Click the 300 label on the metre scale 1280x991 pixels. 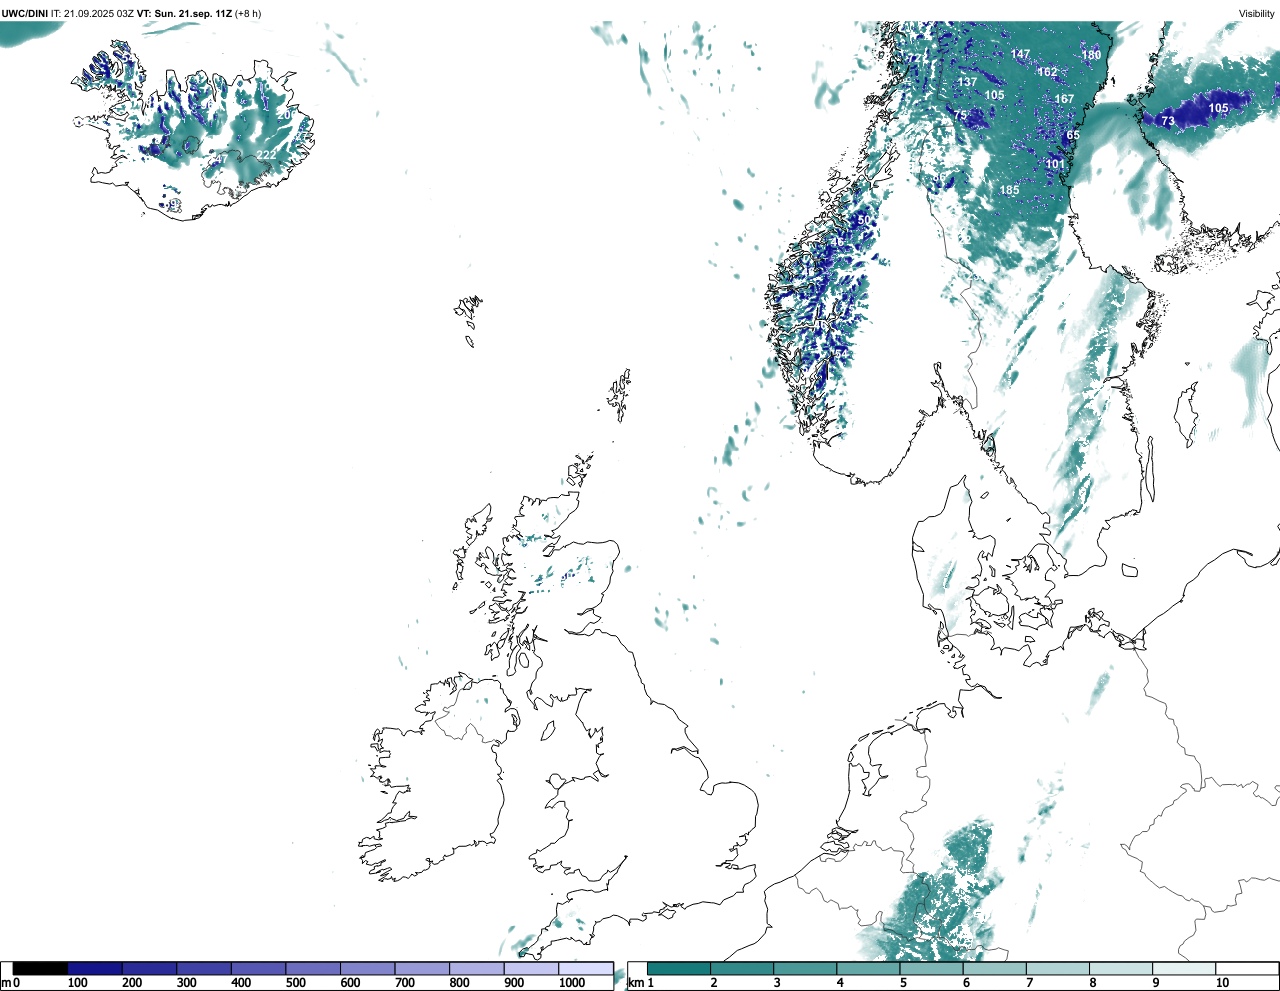186,983
